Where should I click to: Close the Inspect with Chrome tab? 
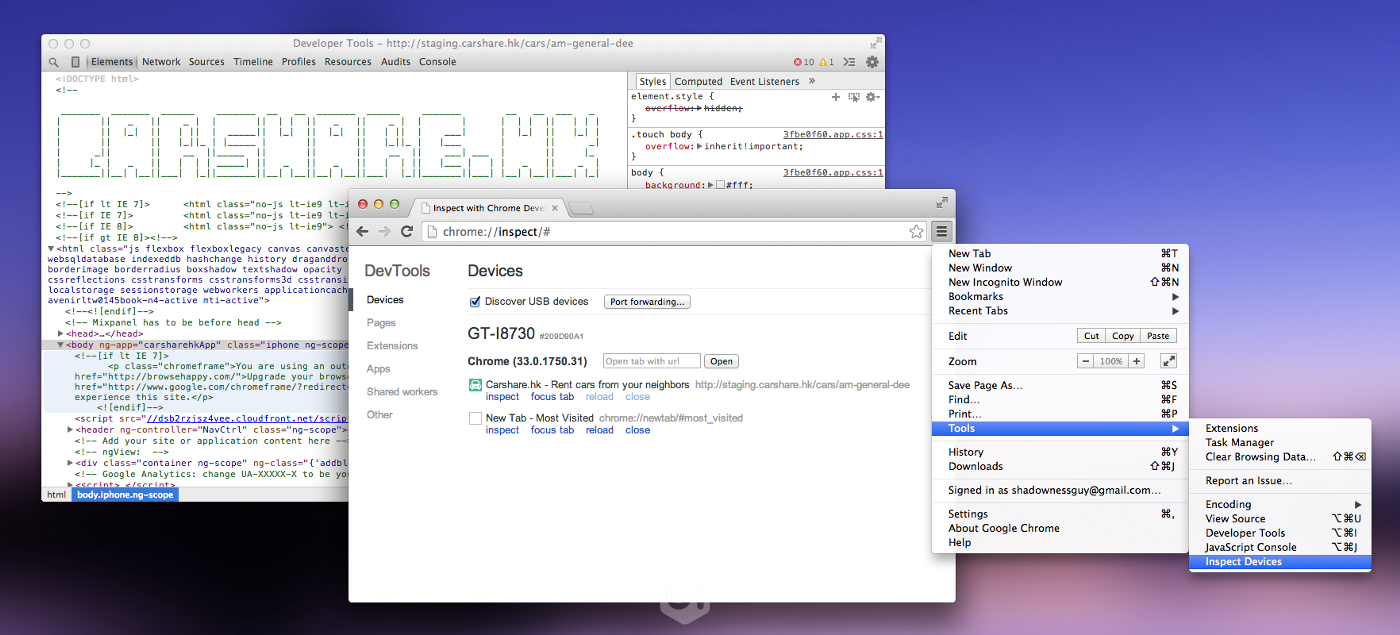click(x=554, y=208)
